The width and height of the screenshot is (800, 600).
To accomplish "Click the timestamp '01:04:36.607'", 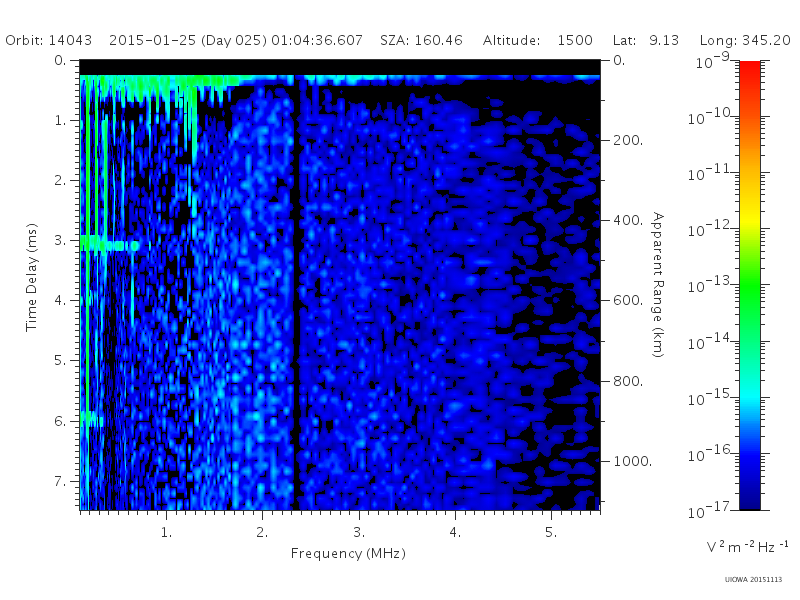I will (317, 40).
